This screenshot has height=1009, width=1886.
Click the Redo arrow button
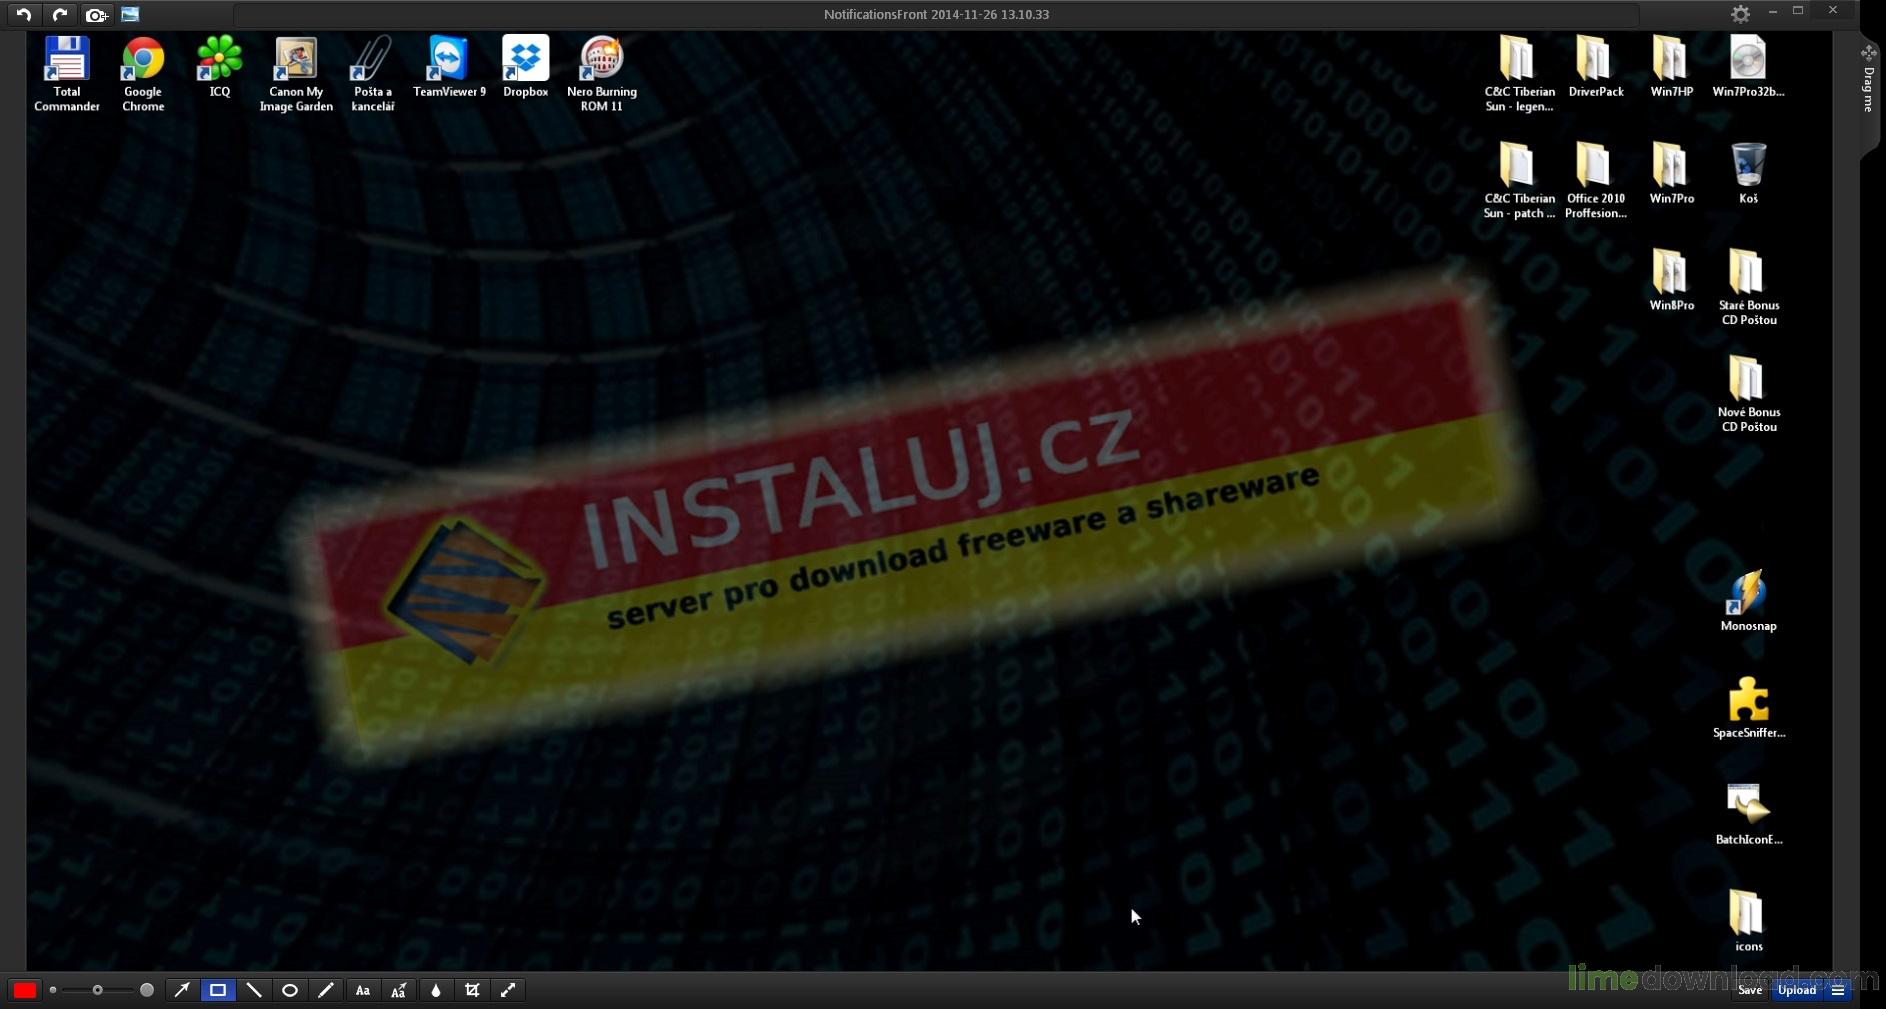click(x=59, y=14)
